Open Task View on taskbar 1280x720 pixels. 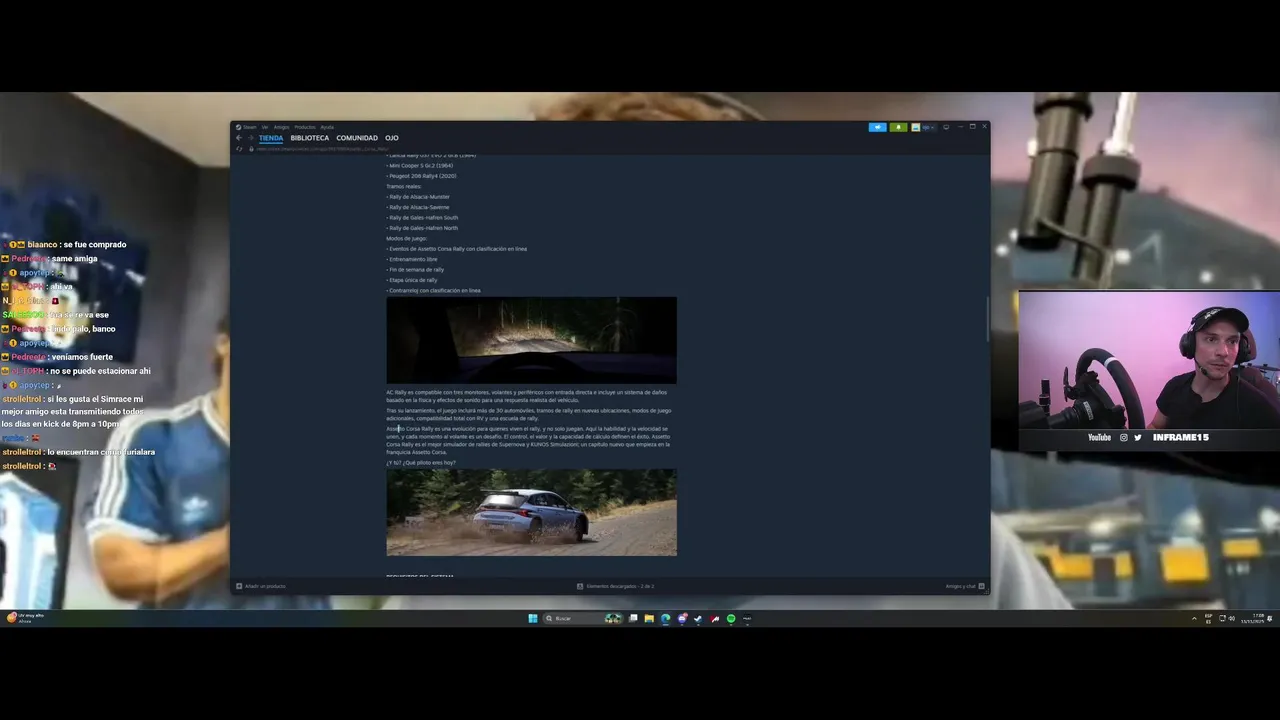click(x=633, y=618)
